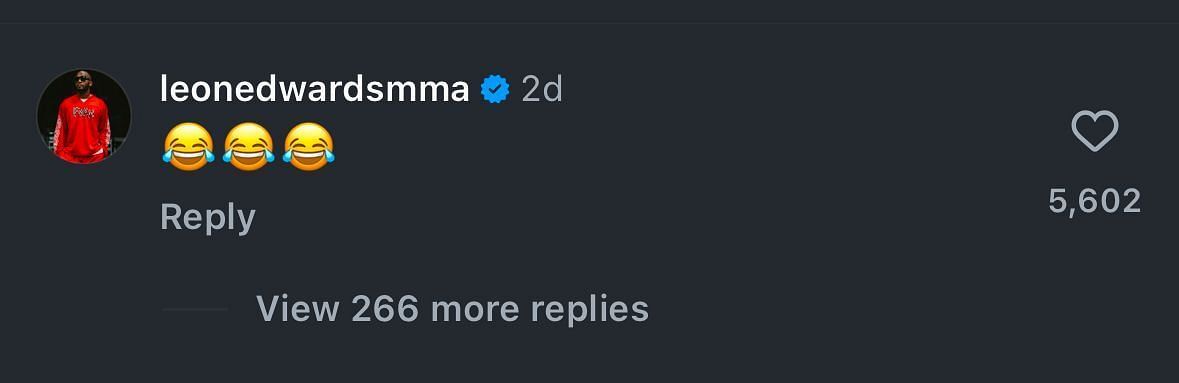Viewport: 1179px width, 383px height.
Task: Like the comment with the heart icon
Action: pyautogui.click(x=1094, y=132)
